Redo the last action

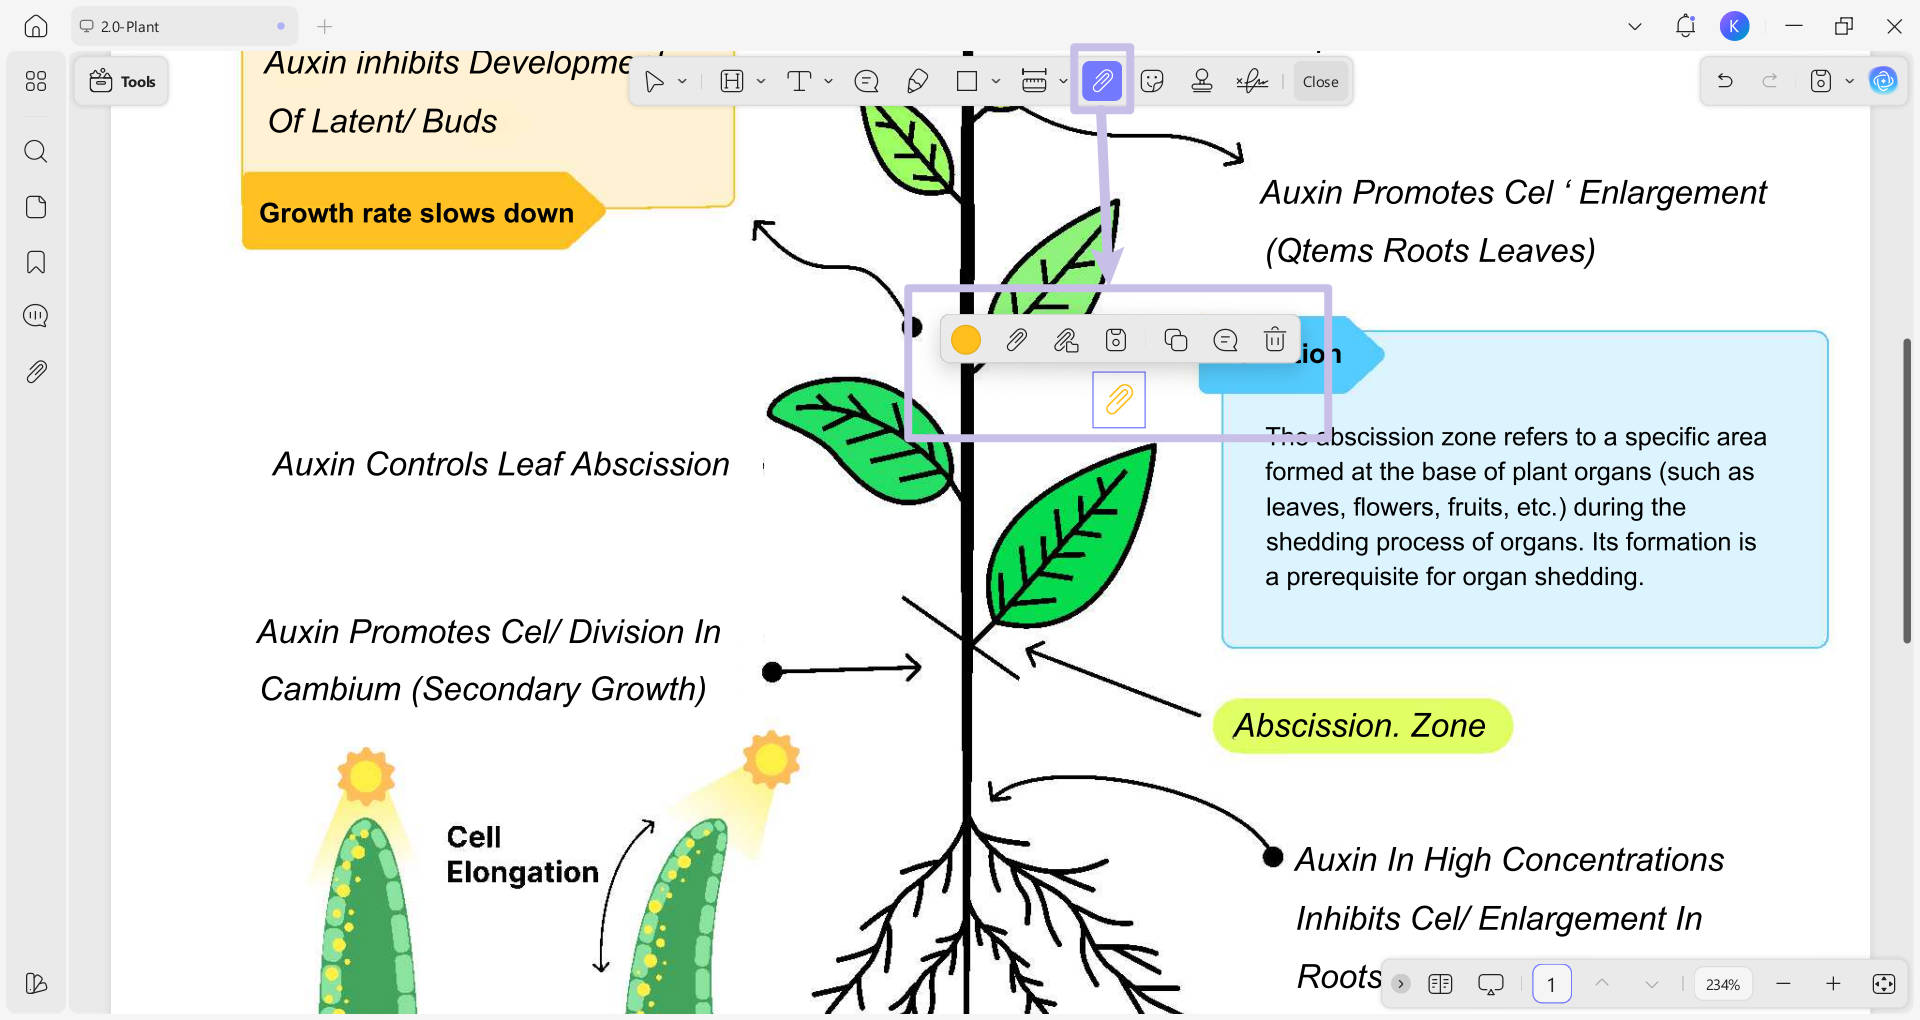click(1769, 81)
